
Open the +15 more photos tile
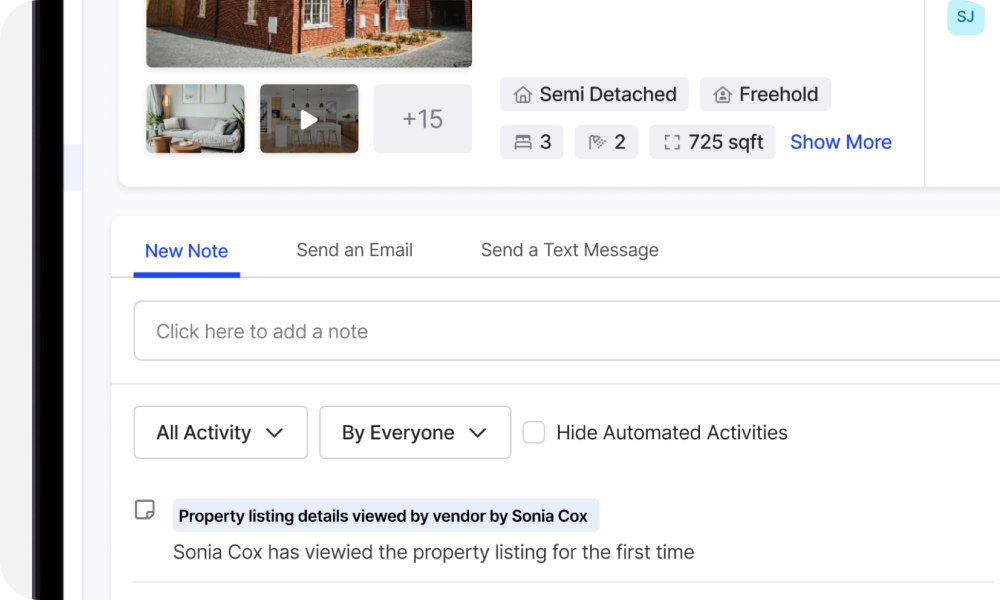click(x=422, y=119)
